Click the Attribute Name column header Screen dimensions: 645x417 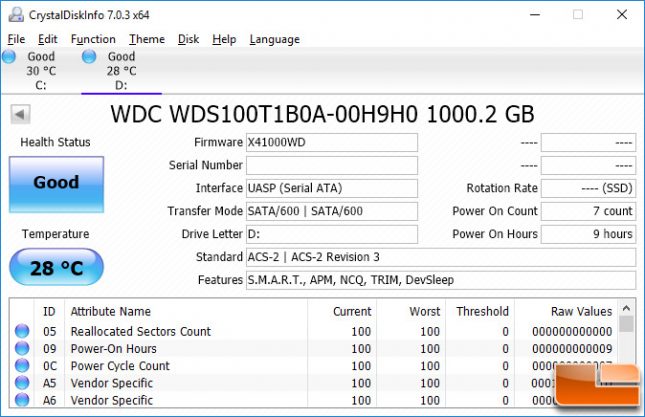point(186,311)
